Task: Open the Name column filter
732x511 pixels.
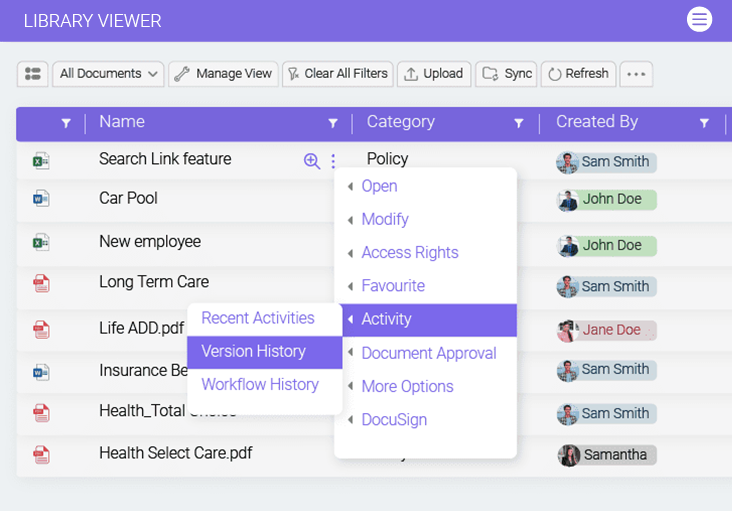Action: click(x=333, y=123)
